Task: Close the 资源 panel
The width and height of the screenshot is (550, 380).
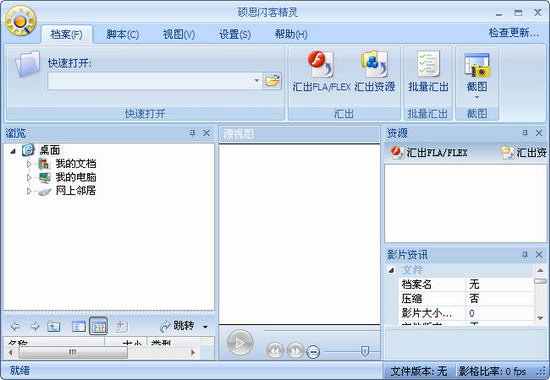Action: 539,133
